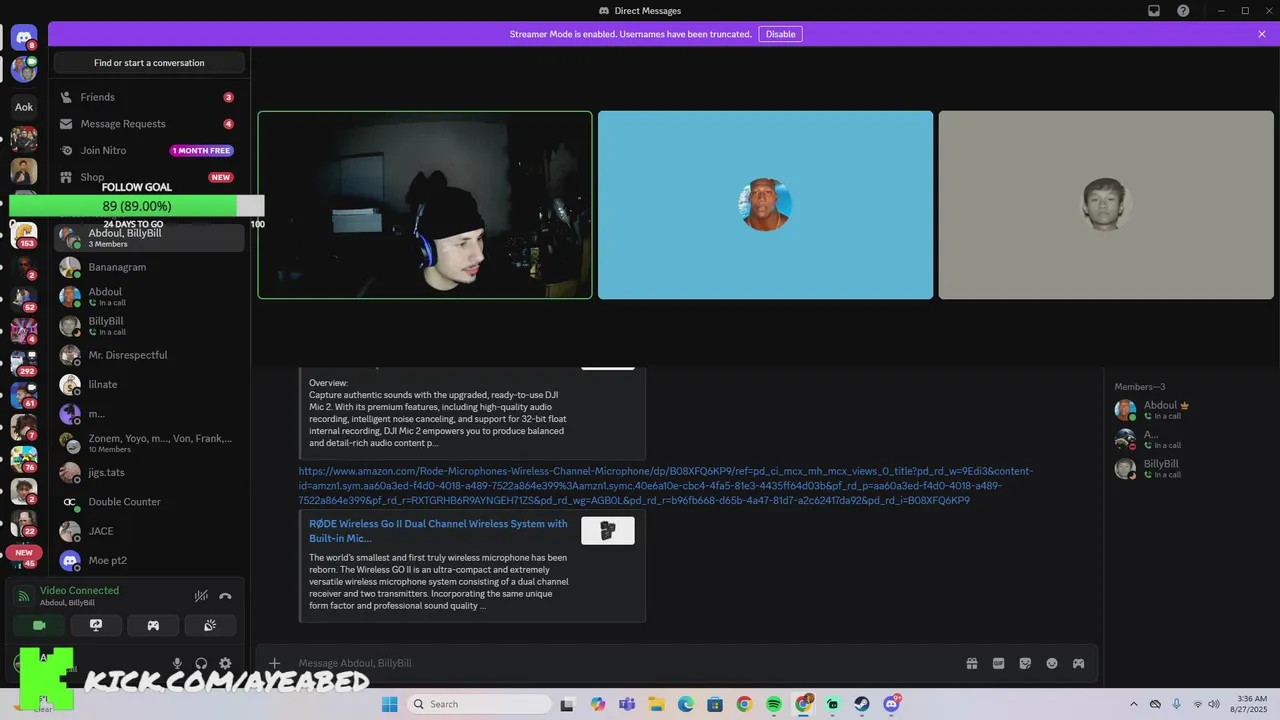This screenshot has width=1280, height=720.
Task: Open the soundboard button in voice panel
Action: [210, 625]
